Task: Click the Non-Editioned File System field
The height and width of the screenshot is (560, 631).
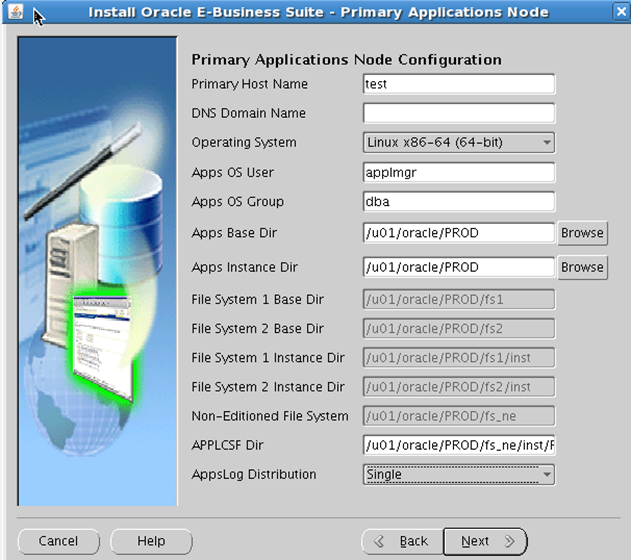Action: pos(459,416)
